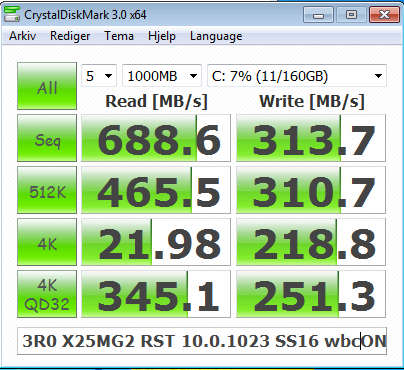Select the 4K QD32 write result 251.3
This screenshot has width=404, height=370.
point(311,294)
